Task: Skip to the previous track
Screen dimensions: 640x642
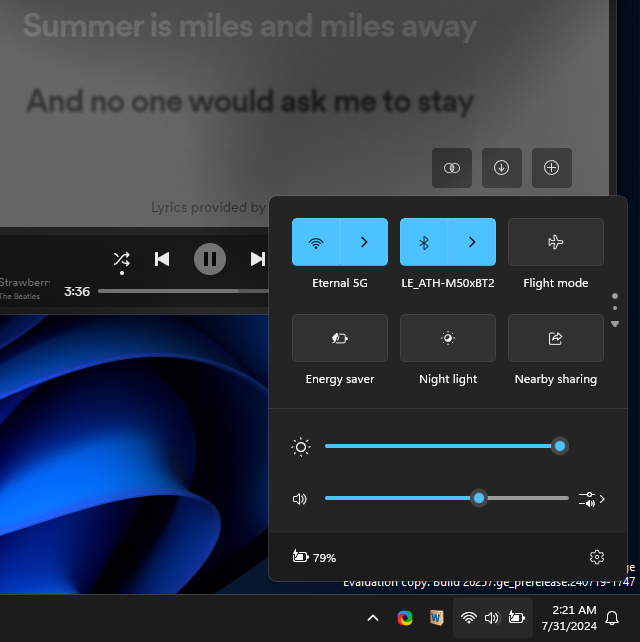Action: pos(162,259)
